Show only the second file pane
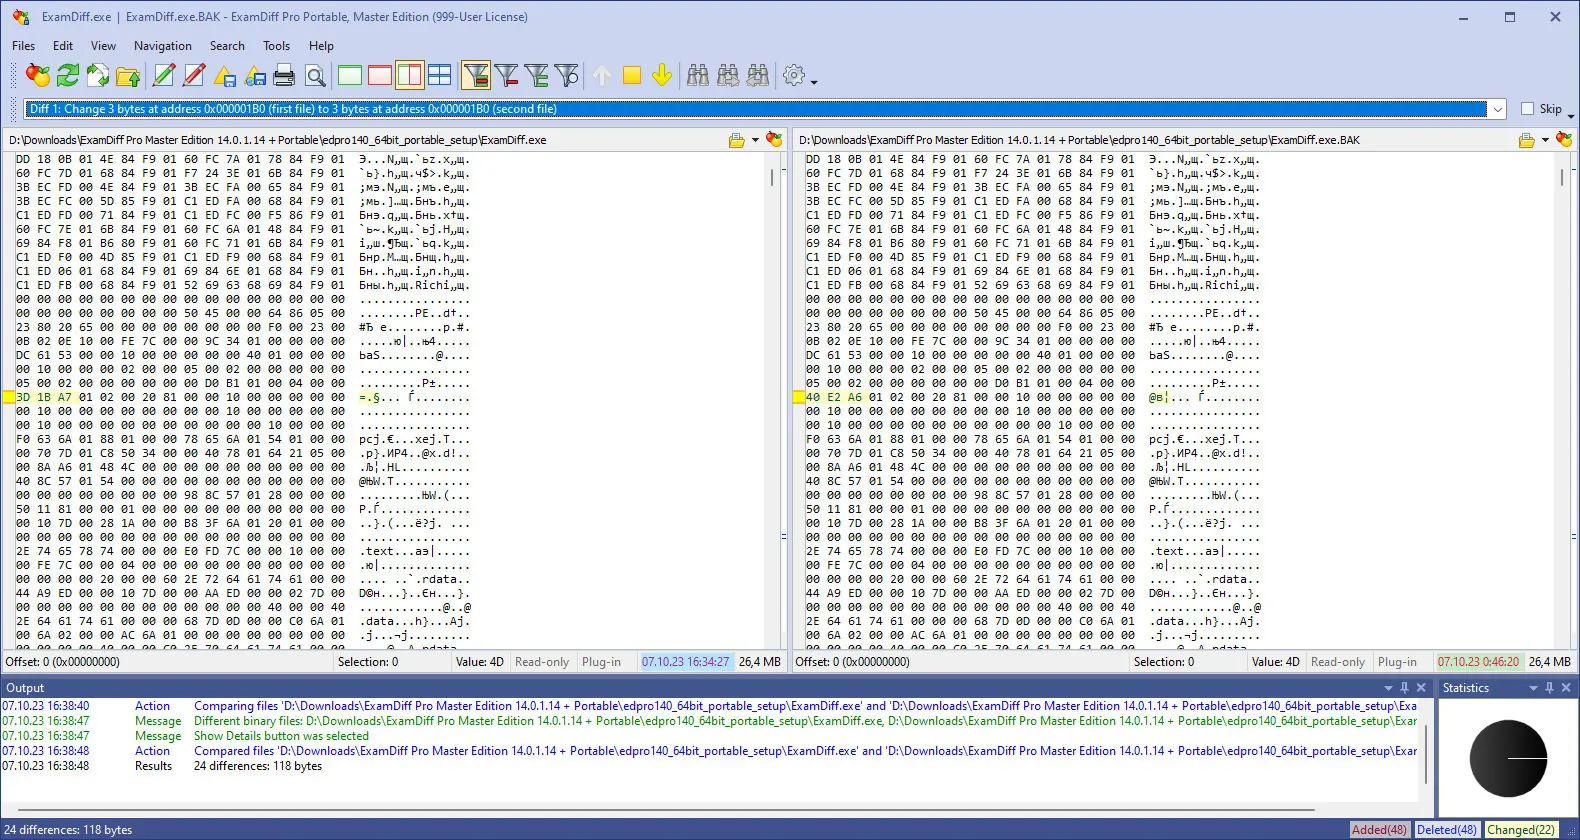Image resolution: width=1580 pixels, height=840 pixels. pos(380,75)
